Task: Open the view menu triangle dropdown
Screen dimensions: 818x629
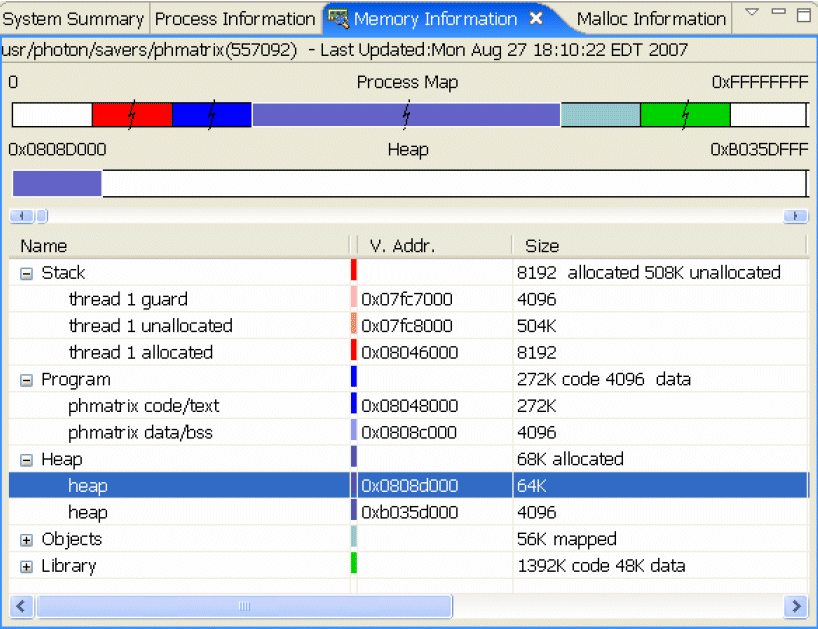Action: coord(751,12)
